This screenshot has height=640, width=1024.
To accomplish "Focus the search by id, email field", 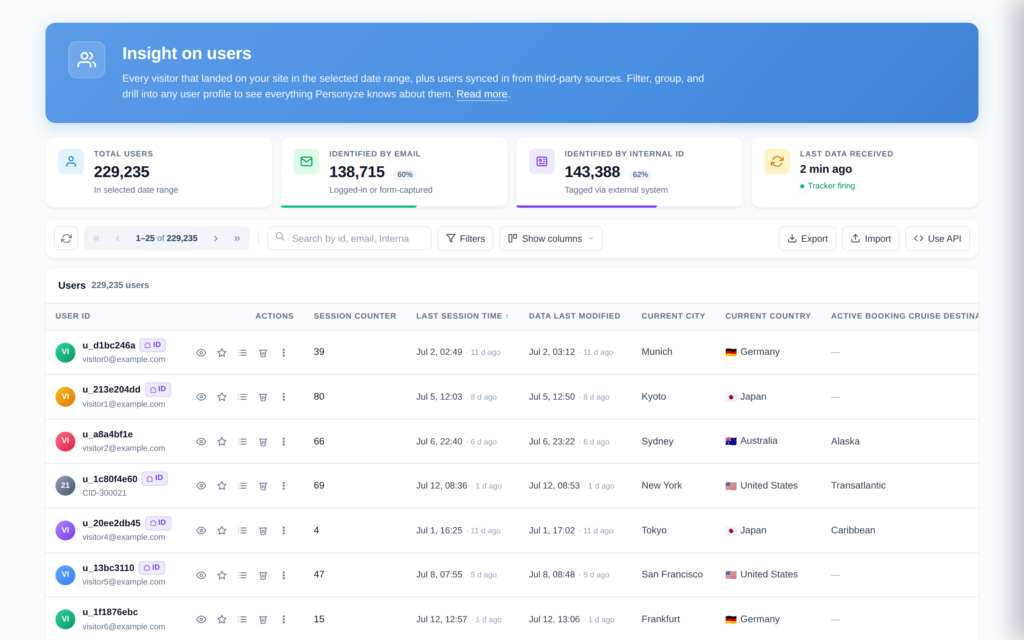I will 349,238.
